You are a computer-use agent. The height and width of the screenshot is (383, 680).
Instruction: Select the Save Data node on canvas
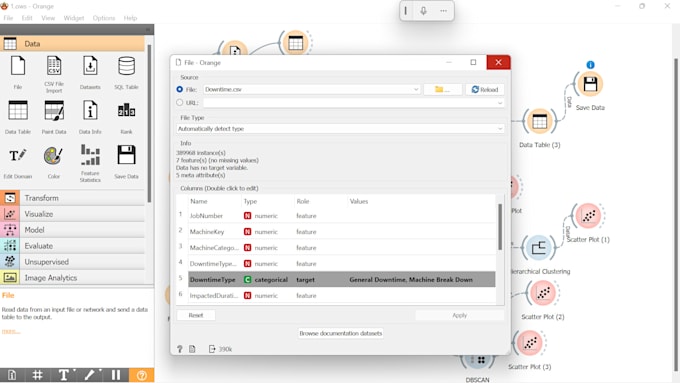[590, 84]
